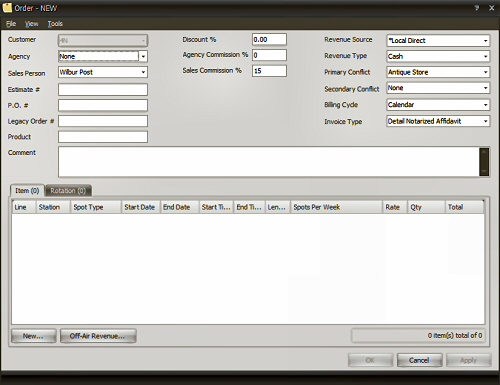Click the help question mark icon

[x=477, y=8]
